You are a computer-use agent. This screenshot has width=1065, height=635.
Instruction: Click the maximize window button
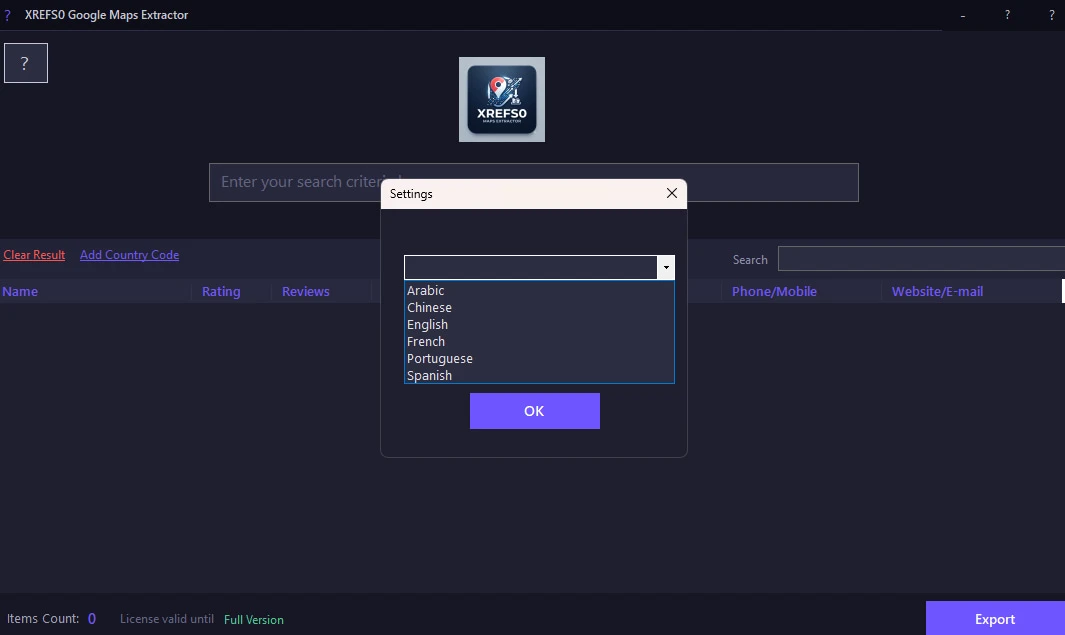click(x=1007, y=15)
